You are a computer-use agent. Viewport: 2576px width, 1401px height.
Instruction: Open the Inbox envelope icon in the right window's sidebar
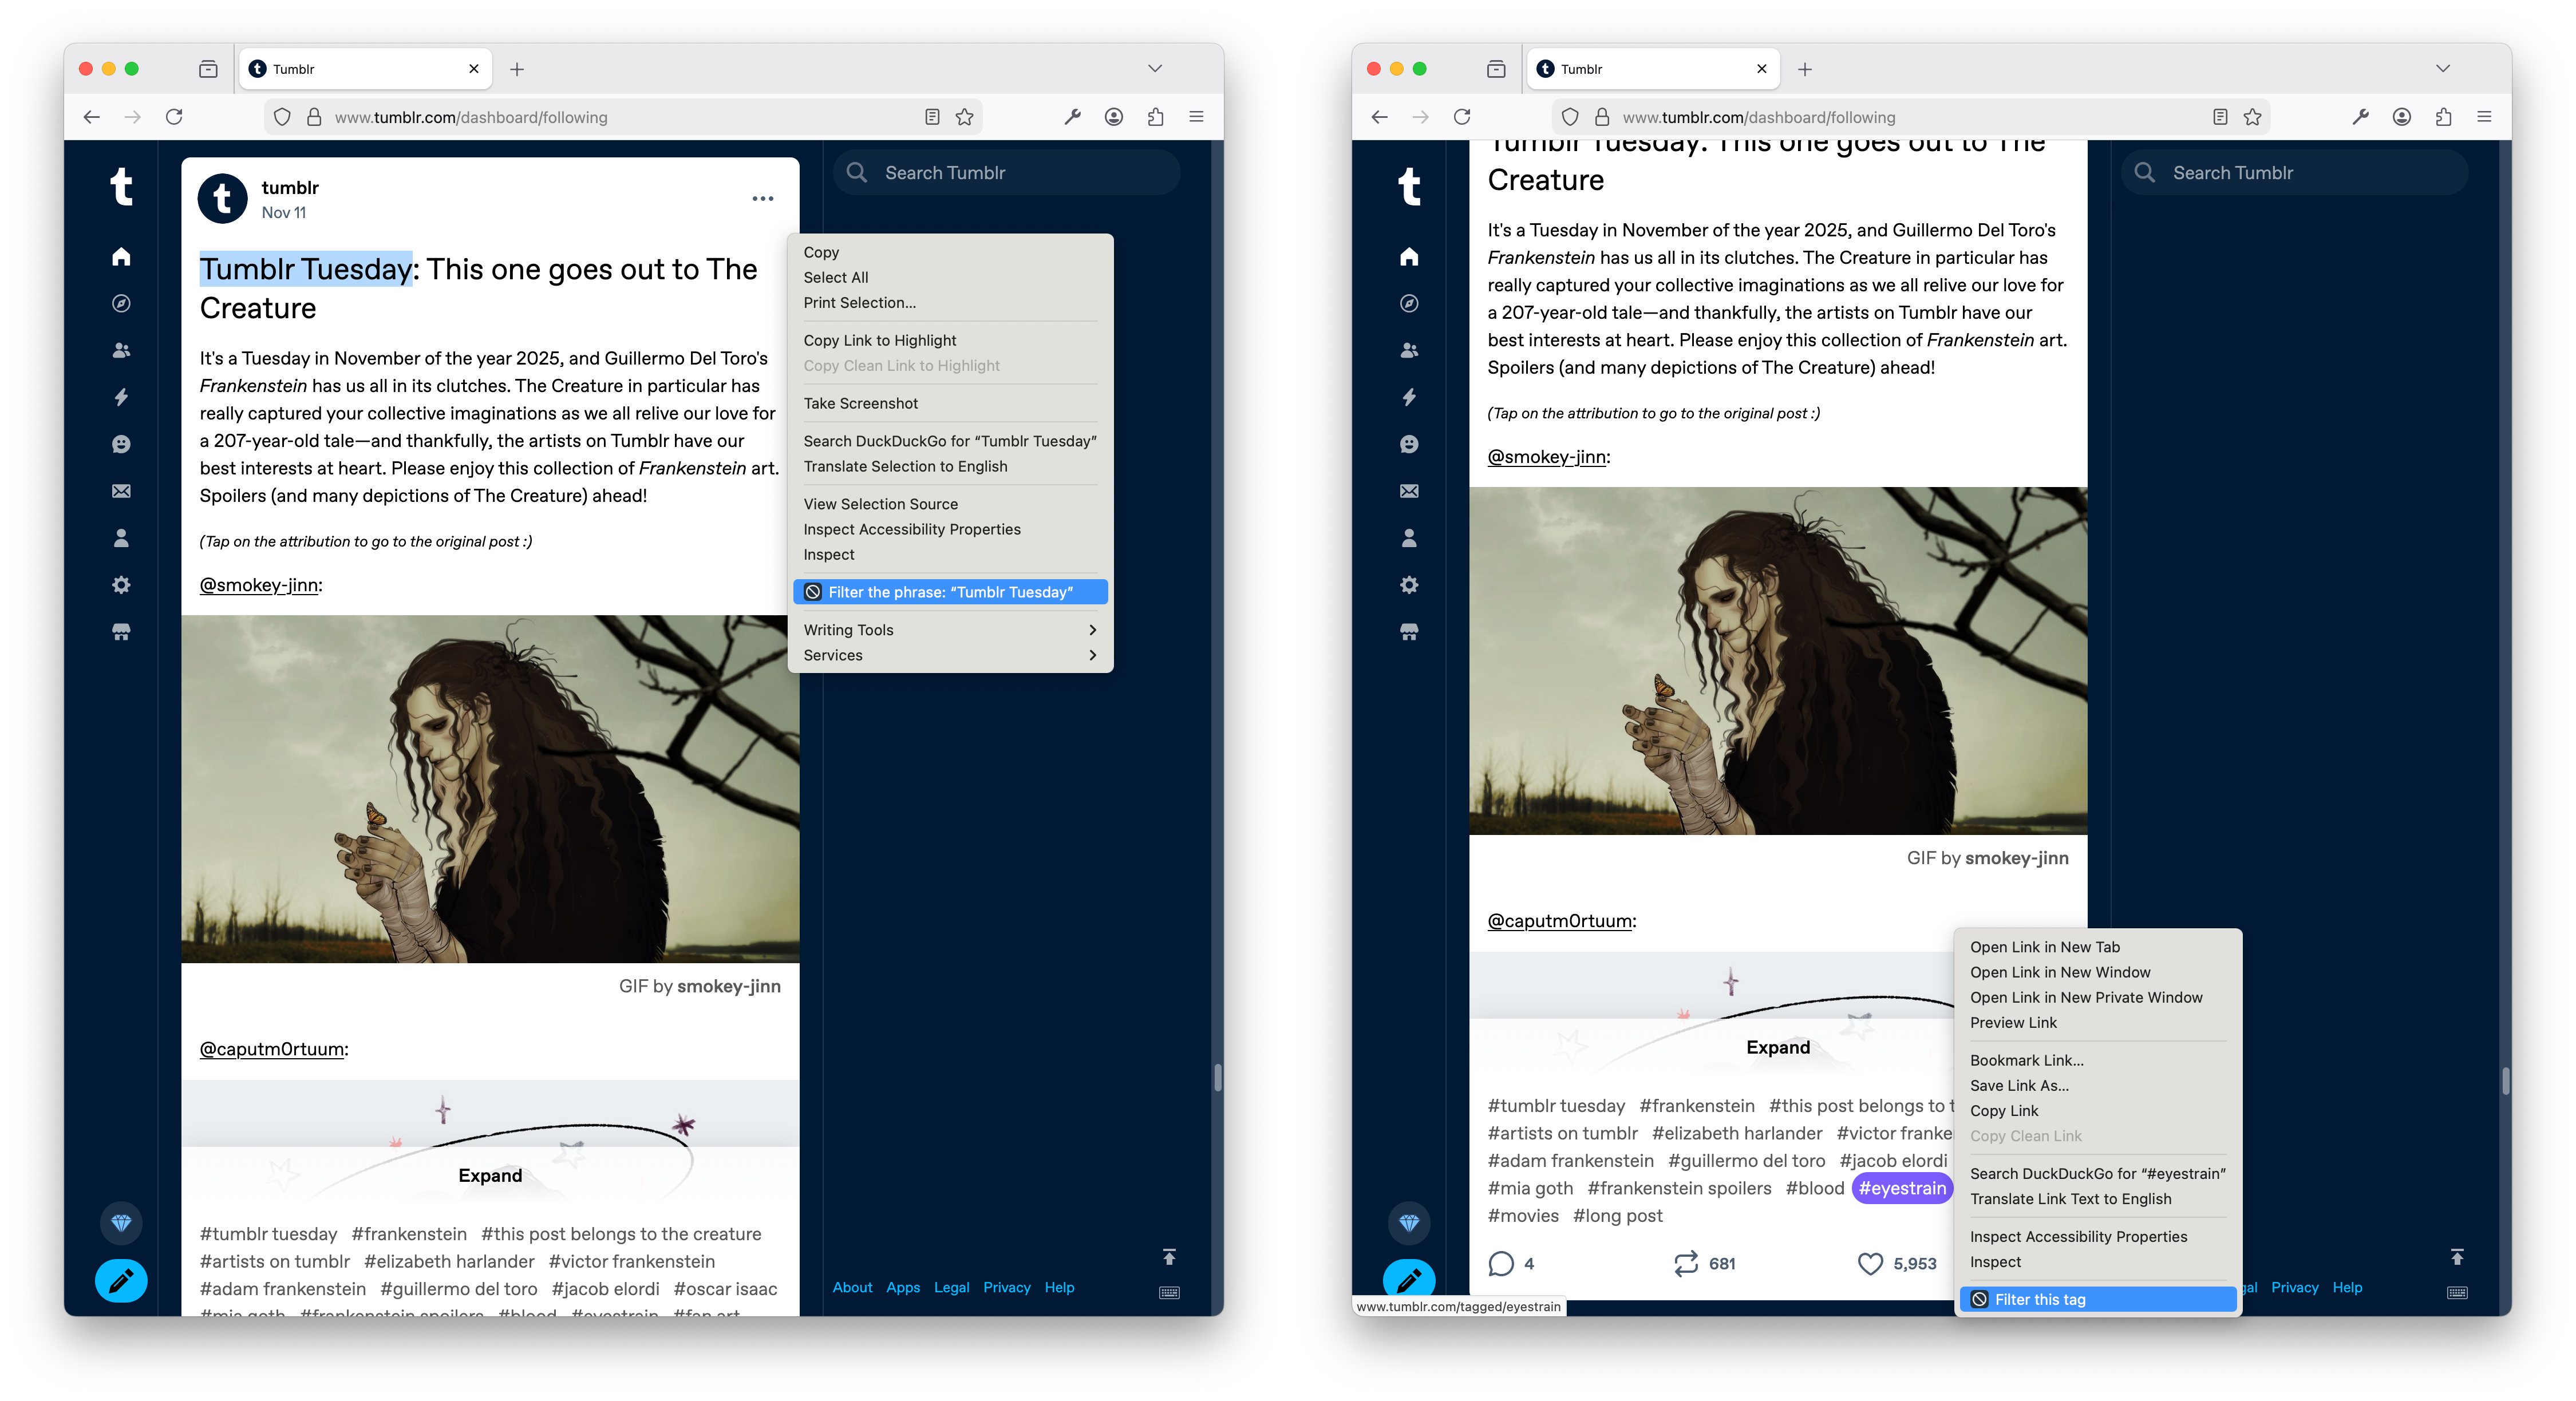tap(1409, 491)
